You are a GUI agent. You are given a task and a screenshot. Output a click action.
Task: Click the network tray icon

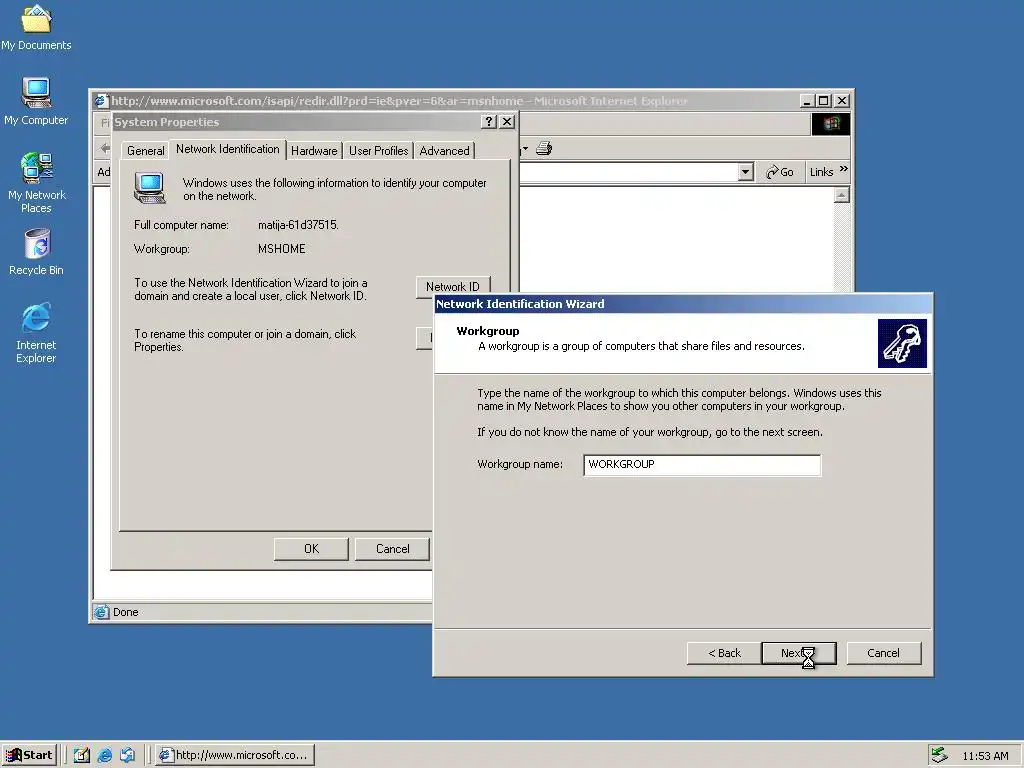[939, 755]
